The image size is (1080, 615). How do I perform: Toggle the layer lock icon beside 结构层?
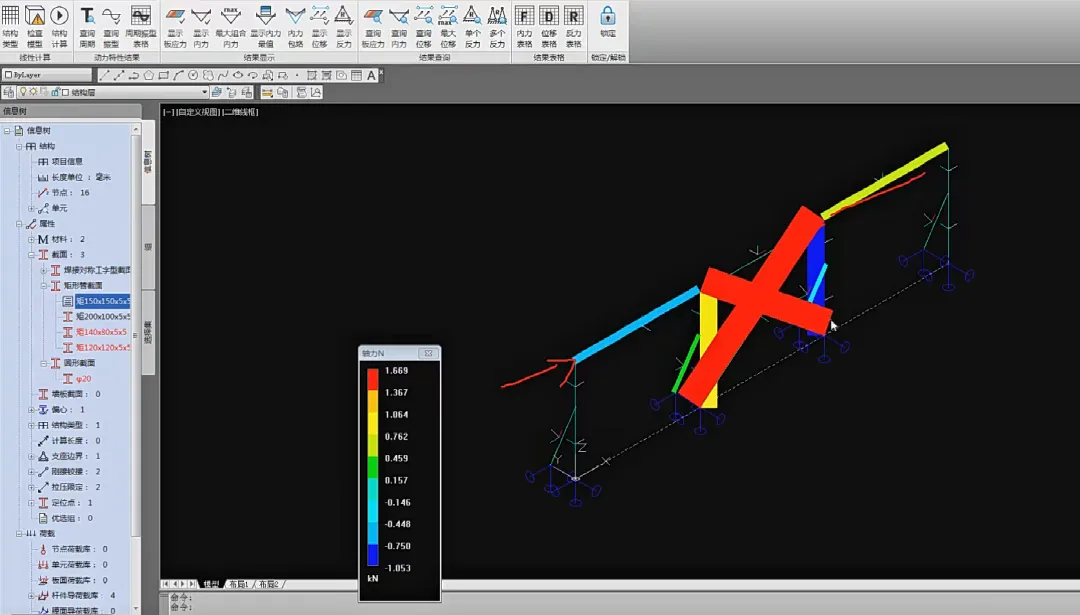tap(54, 92)
